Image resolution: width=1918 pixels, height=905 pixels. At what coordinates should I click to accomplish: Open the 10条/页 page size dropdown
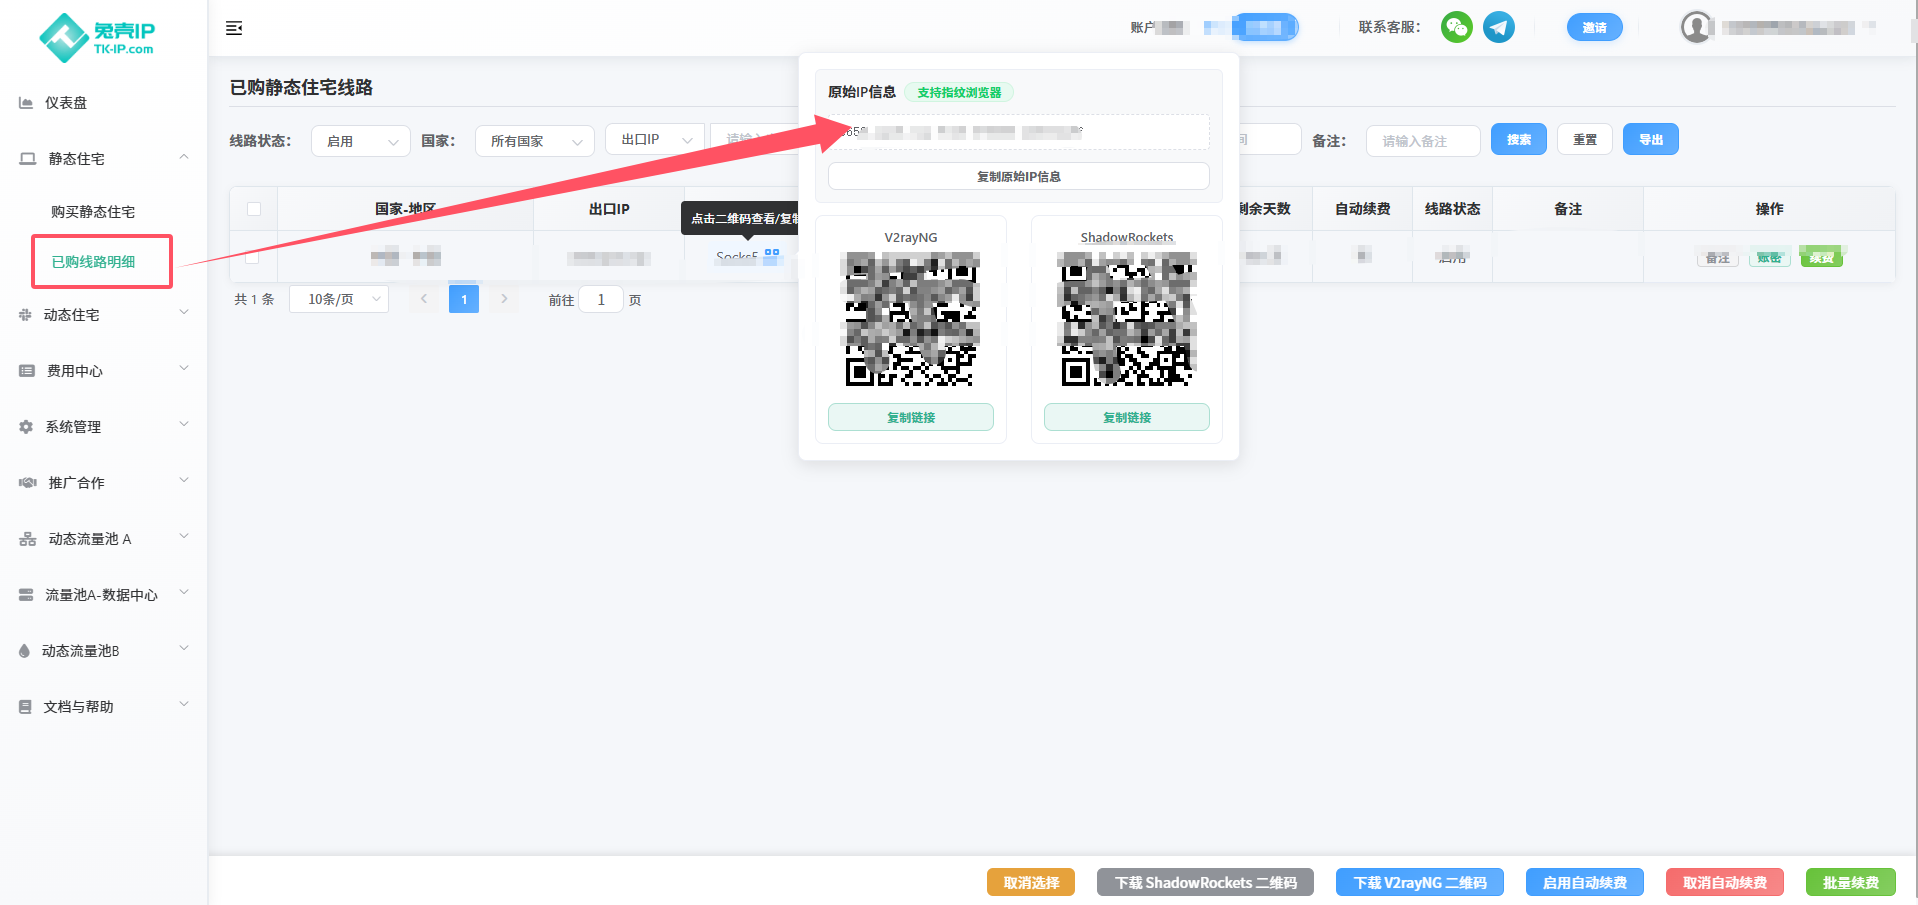[x=339, y=299]
